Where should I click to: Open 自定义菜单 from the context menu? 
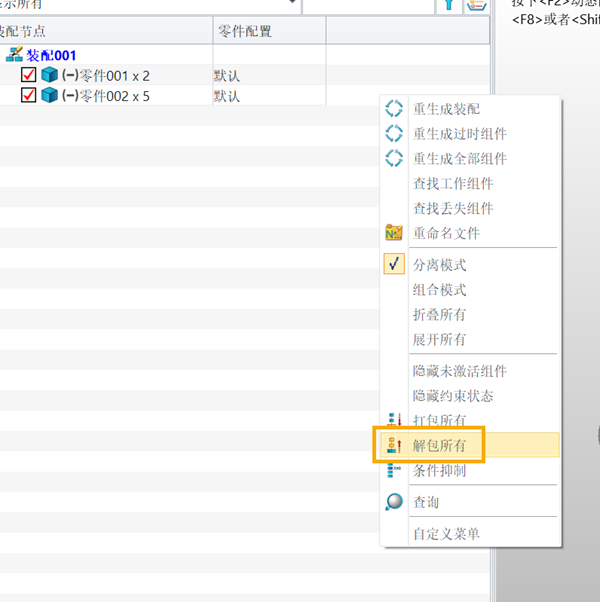point(446,534)
